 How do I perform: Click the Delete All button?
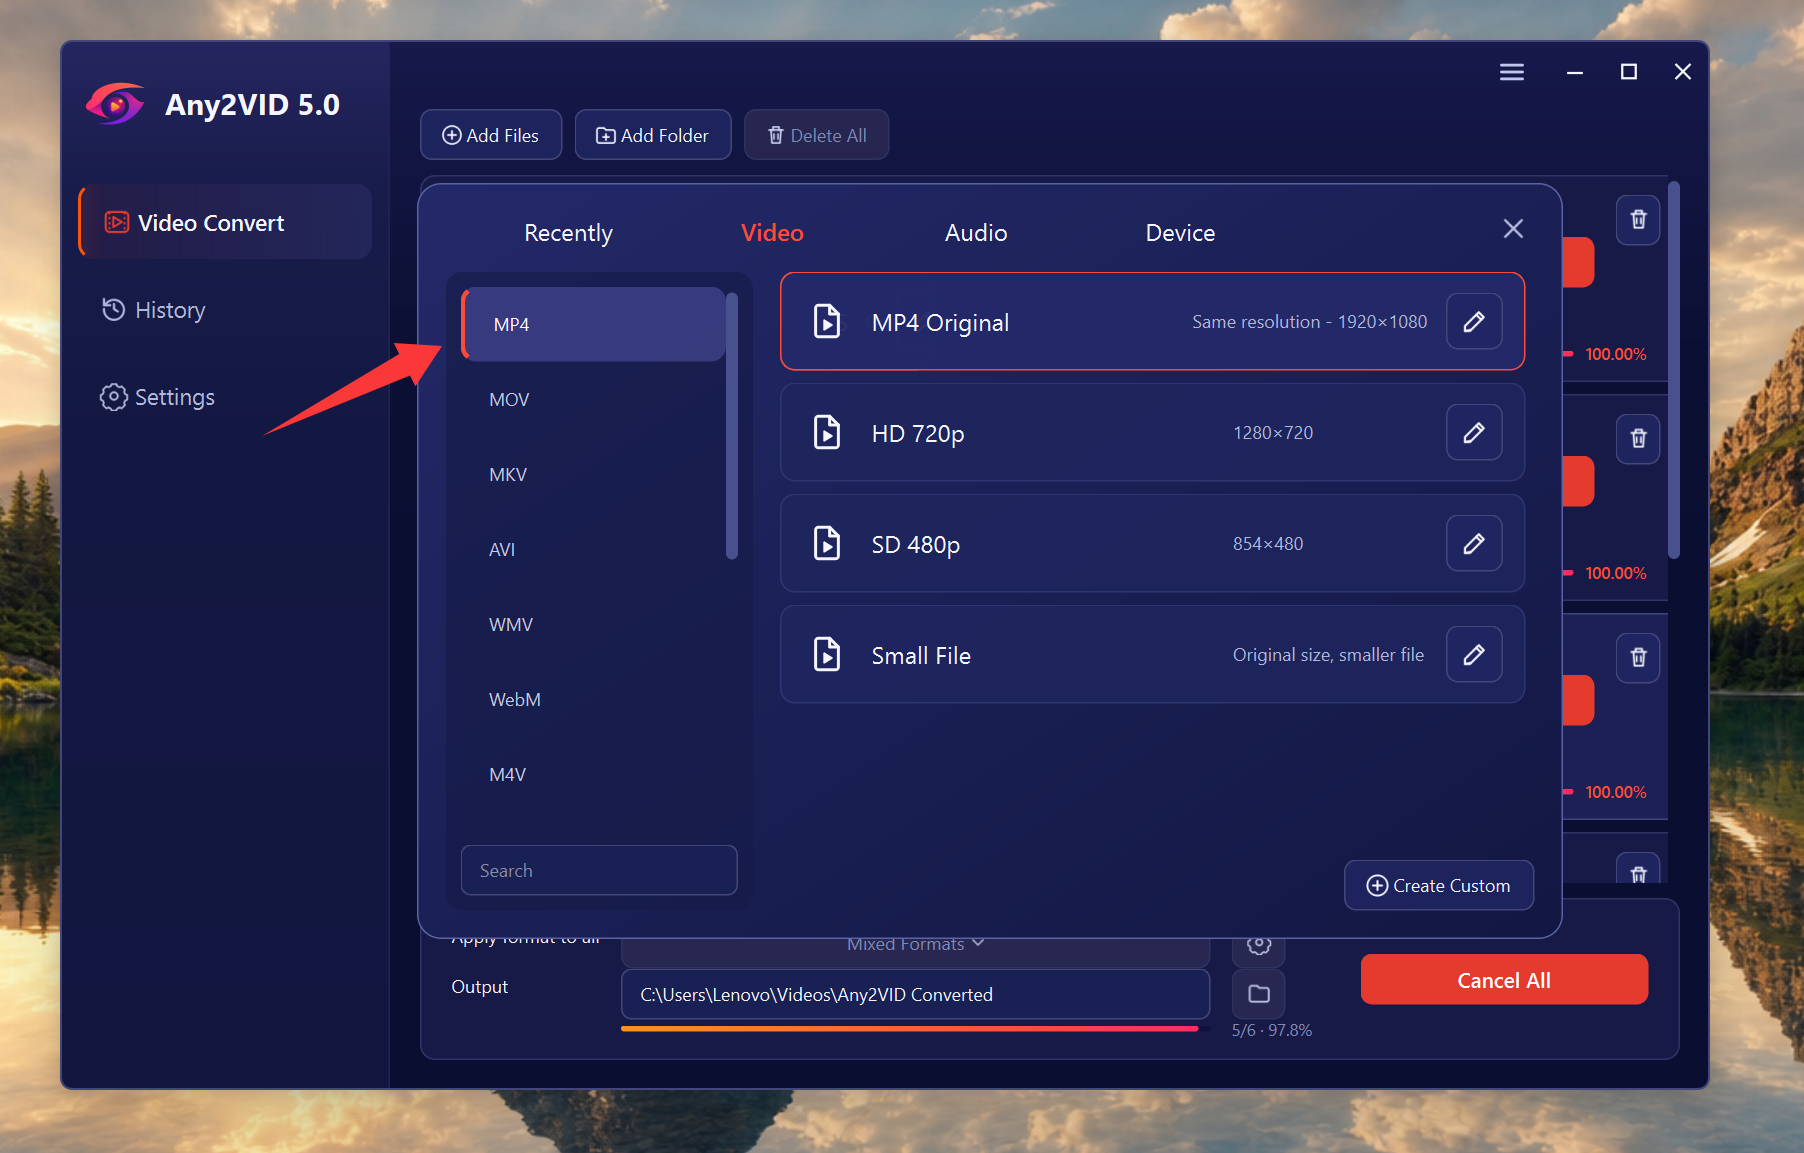tap(817, 135)
